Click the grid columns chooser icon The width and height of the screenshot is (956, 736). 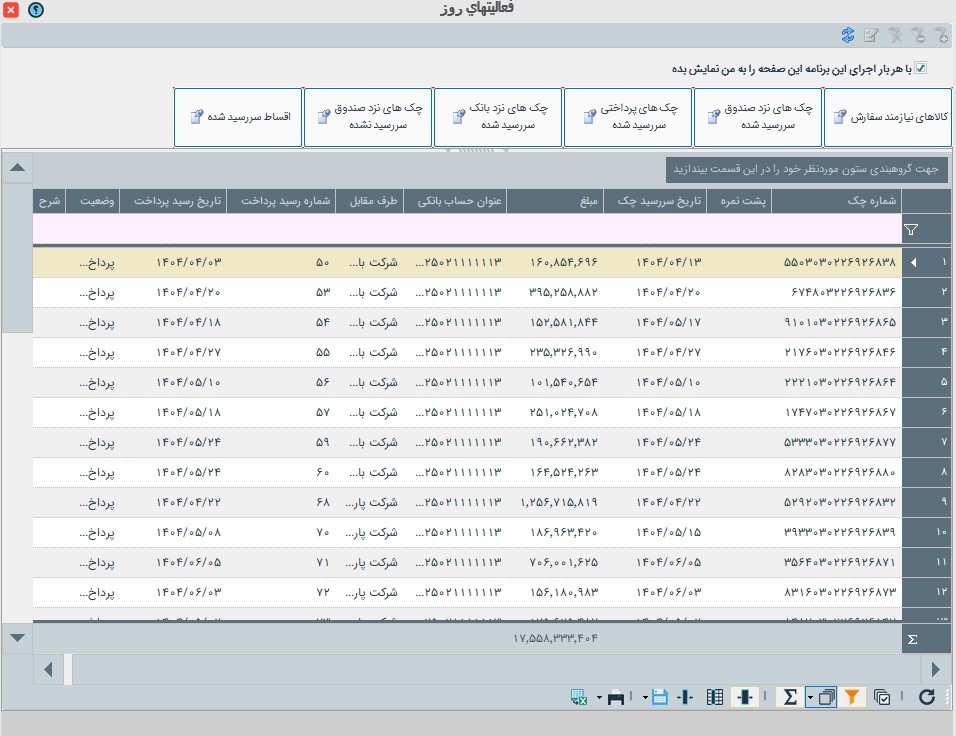point(715,698)
